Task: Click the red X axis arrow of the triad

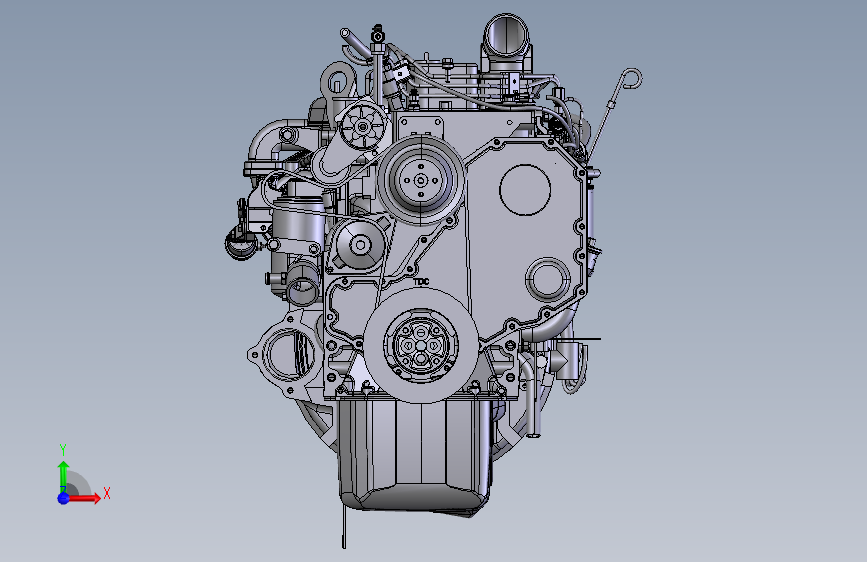Action: (x=86, y=498)
